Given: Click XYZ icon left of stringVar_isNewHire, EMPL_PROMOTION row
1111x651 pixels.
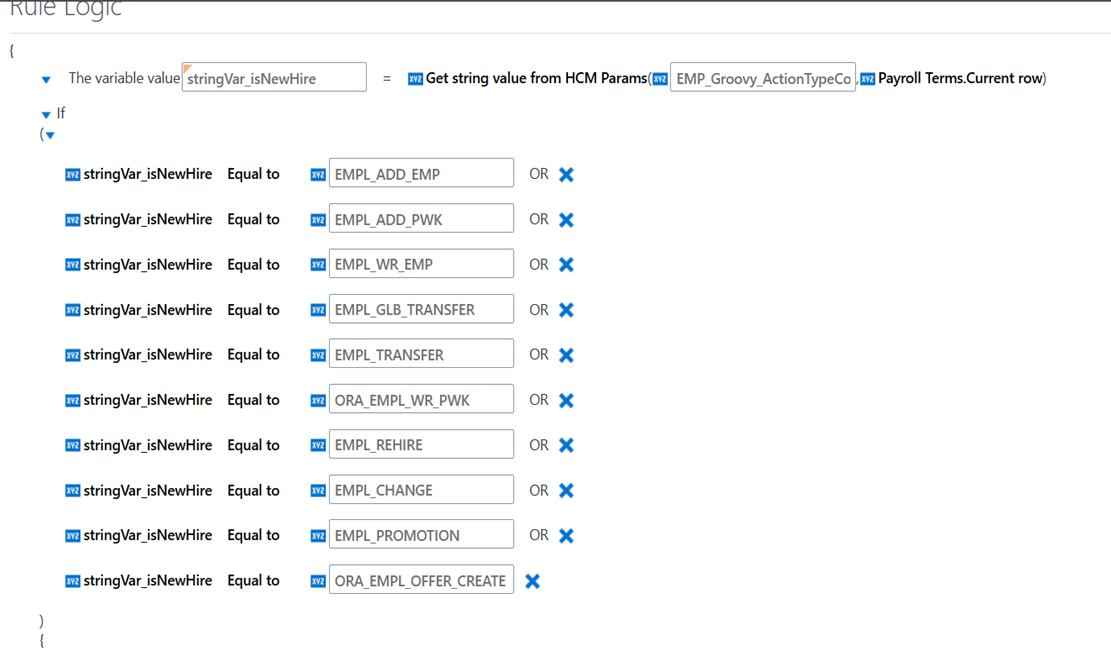Looking at the screenshot, I should click(72, 536).
